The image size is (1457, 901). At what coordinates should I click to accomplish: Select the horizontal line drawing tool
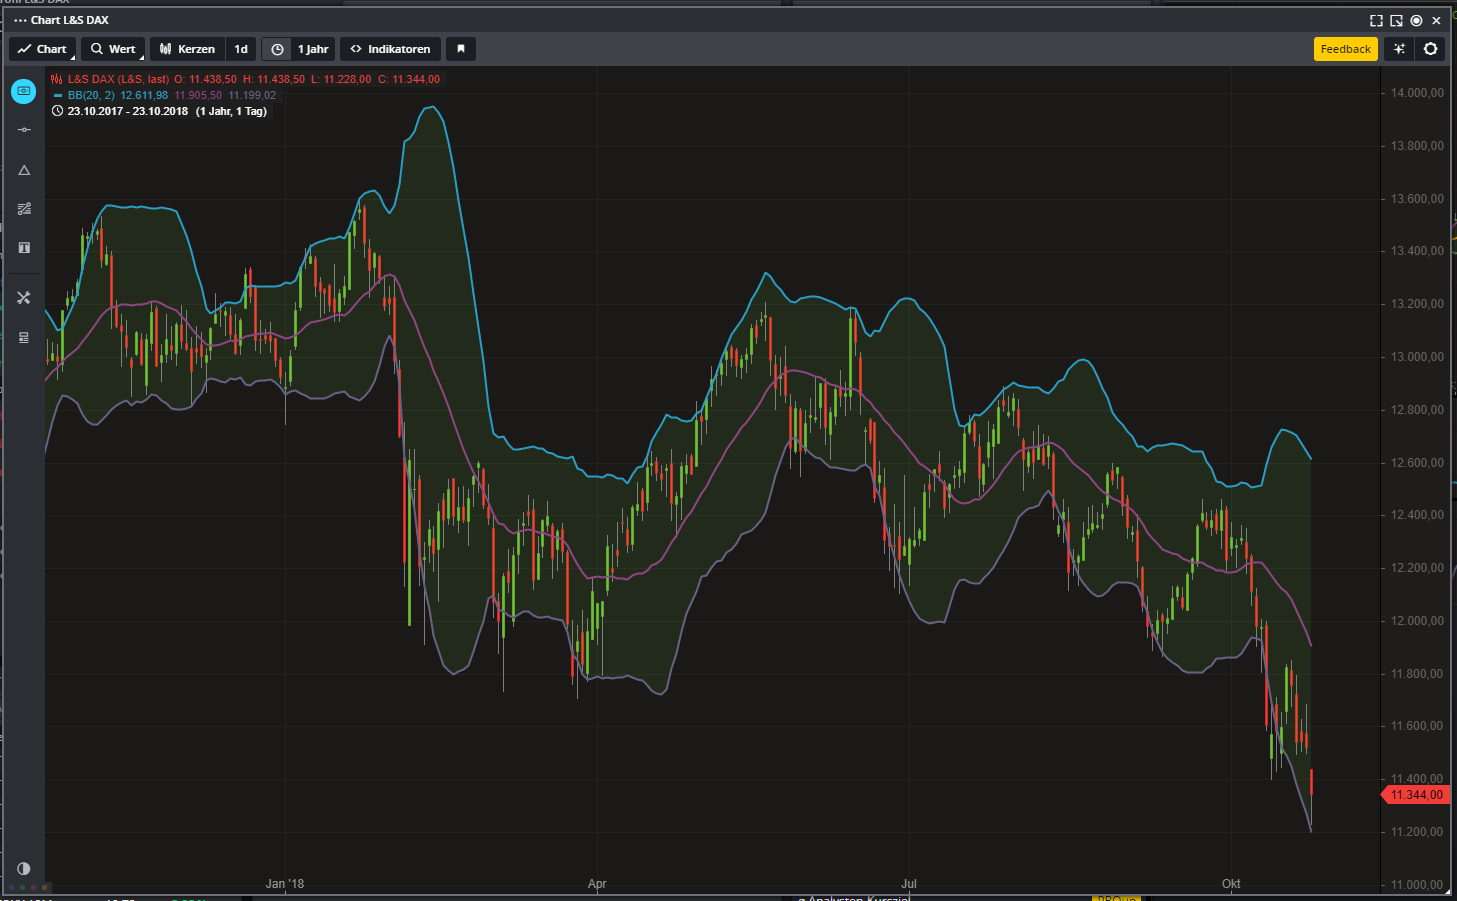(24, 130)
